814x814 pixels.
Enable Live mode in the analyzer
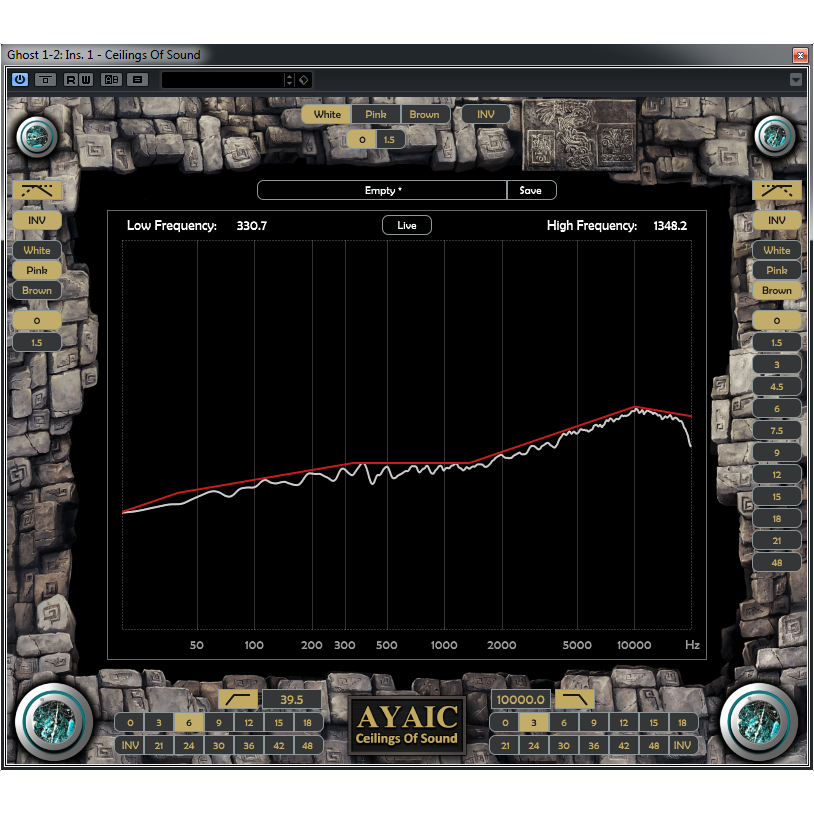tap(406, 225)
